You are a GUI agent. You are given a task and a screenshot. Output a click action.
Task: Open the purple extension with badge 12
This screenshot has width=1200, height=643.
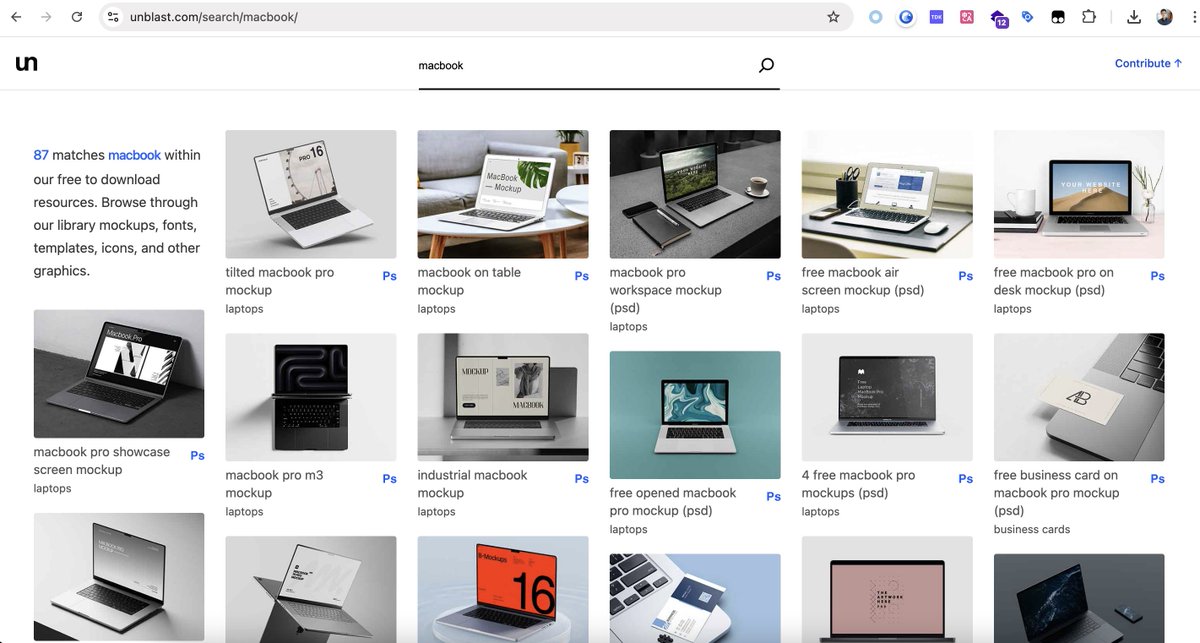pos(998,18)
